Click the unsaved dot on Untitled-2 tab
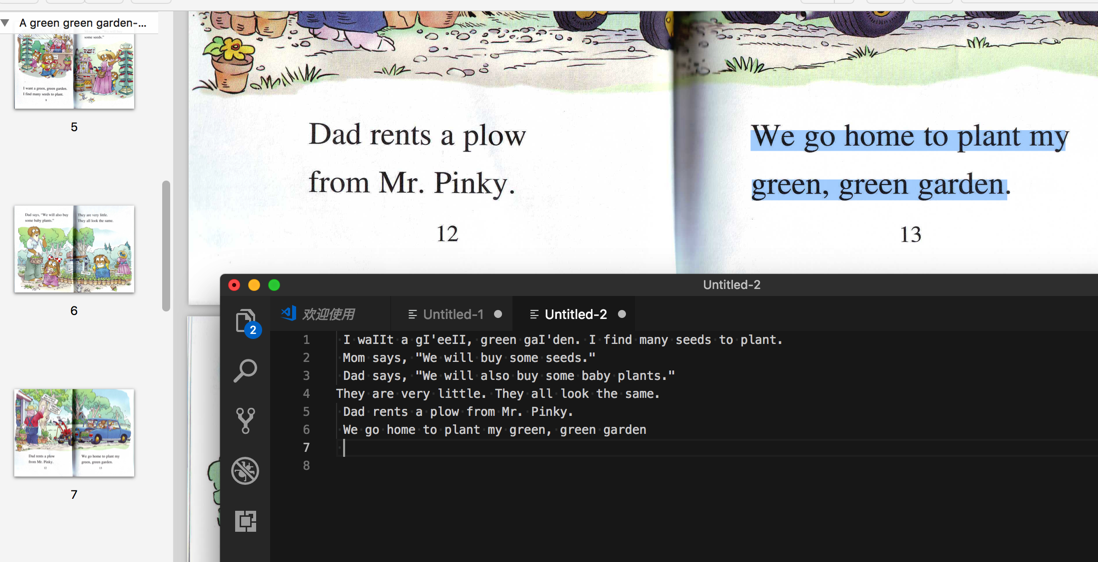The width and height of the screenshot is (1098, 562). 622,314
